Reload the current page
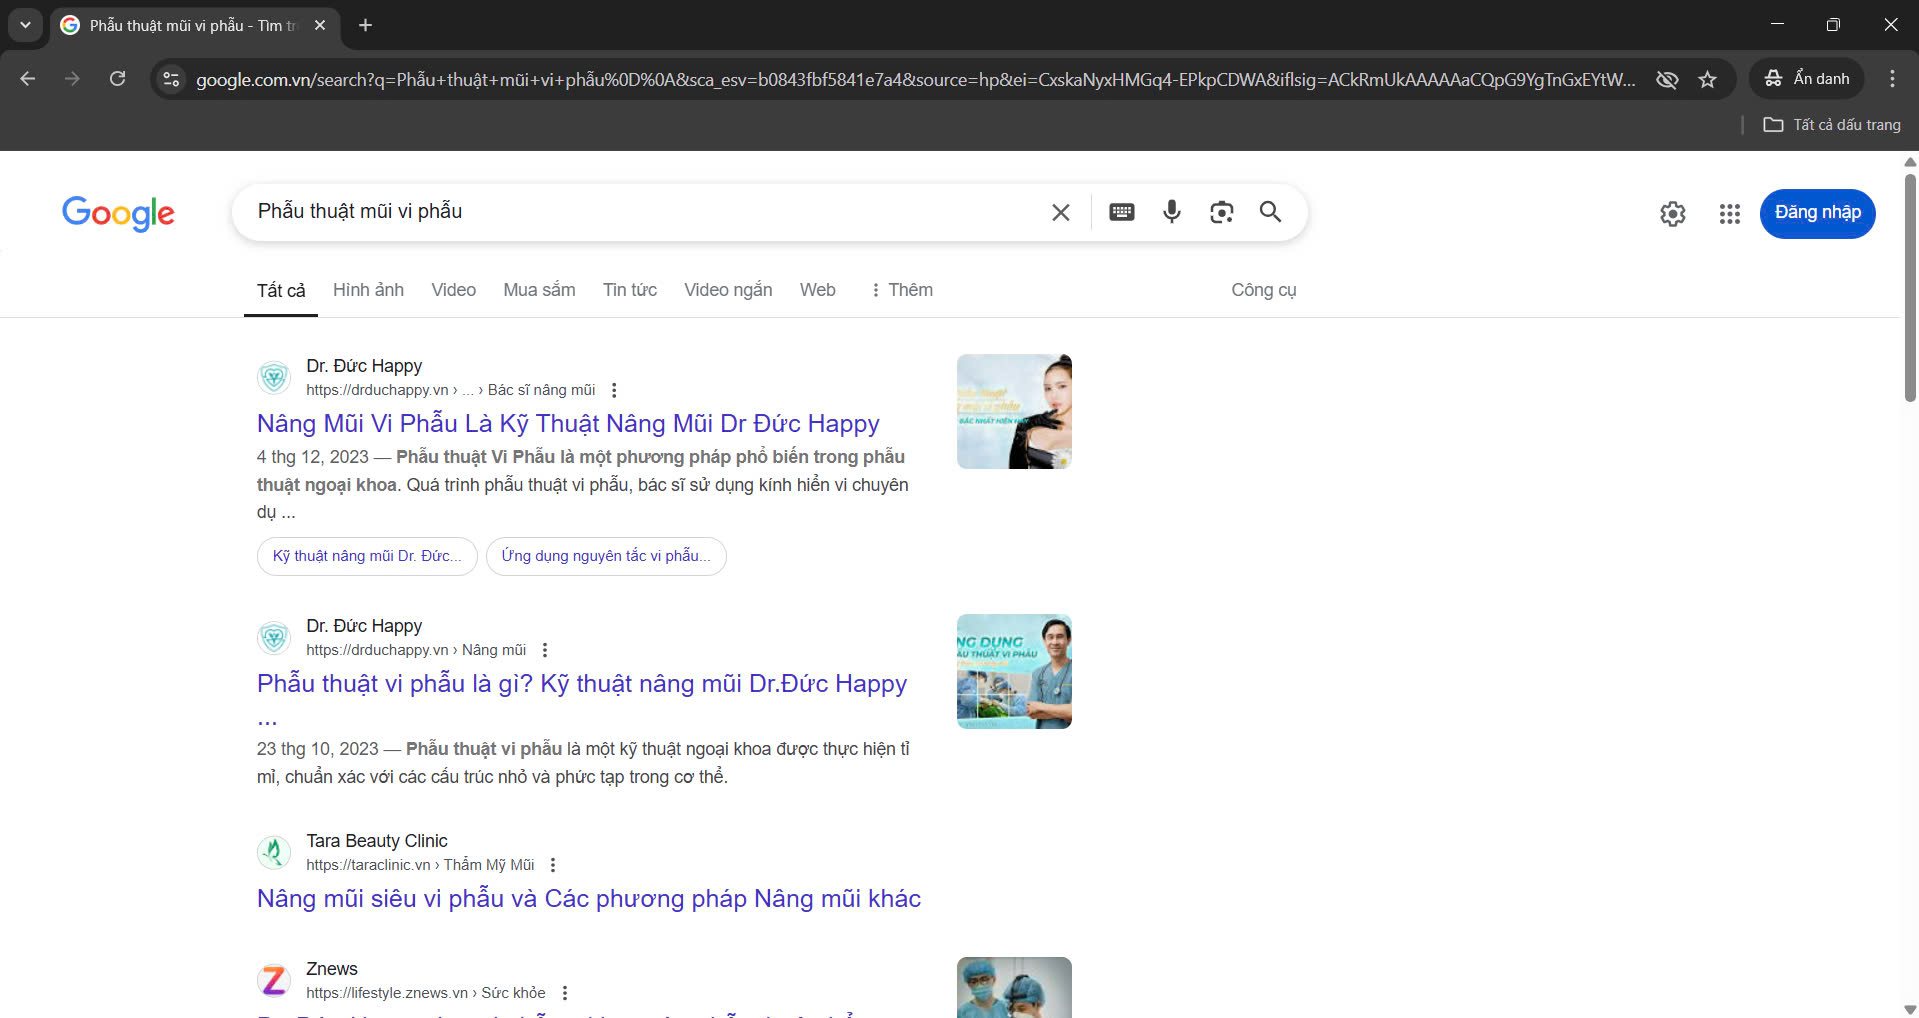This screenshot has height=1018, width=1919. [x=117, y=79]
